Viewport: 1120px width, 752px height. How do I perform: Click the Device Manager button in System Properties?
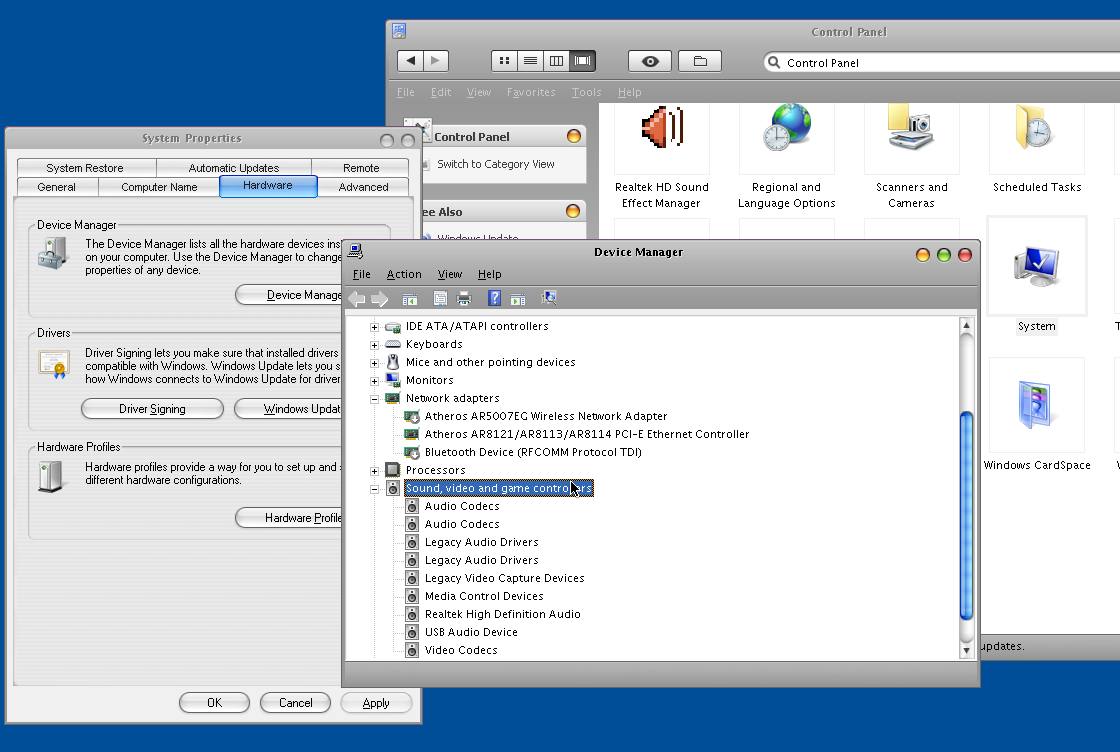coord(289,295)
